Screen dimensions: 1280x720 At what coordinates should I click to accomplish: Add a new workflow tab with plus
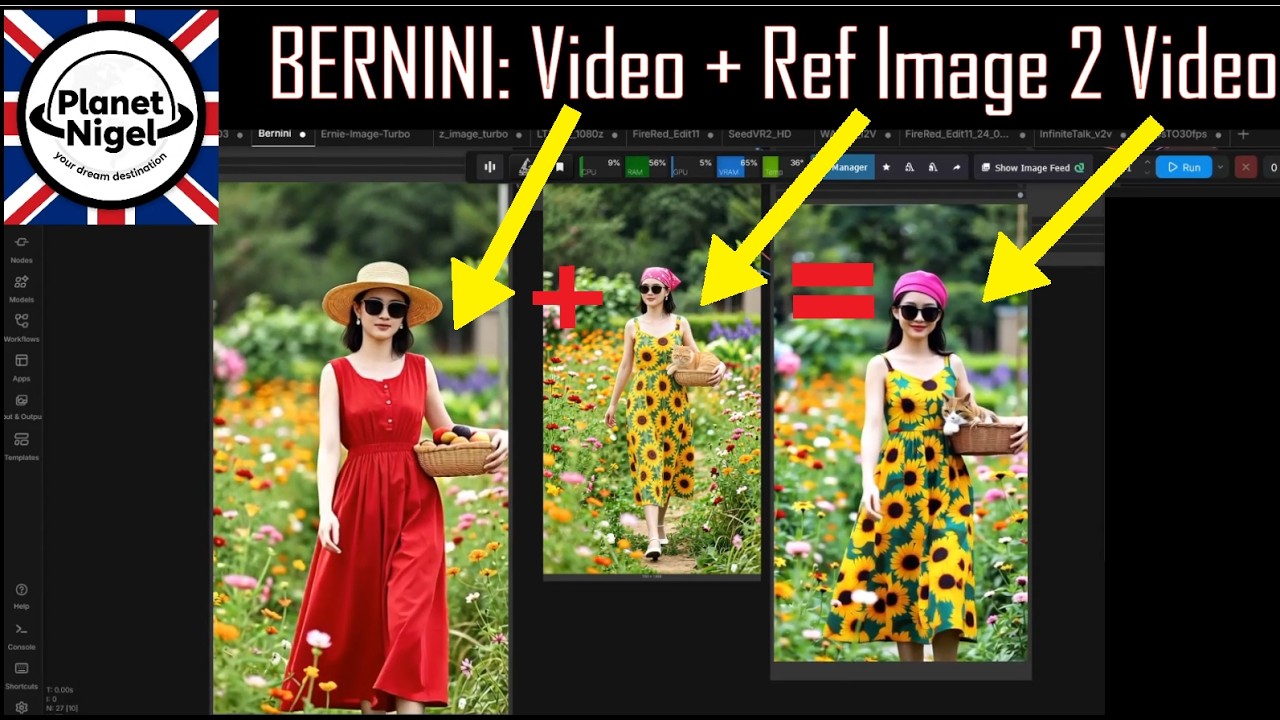[x=1243, y=134]
